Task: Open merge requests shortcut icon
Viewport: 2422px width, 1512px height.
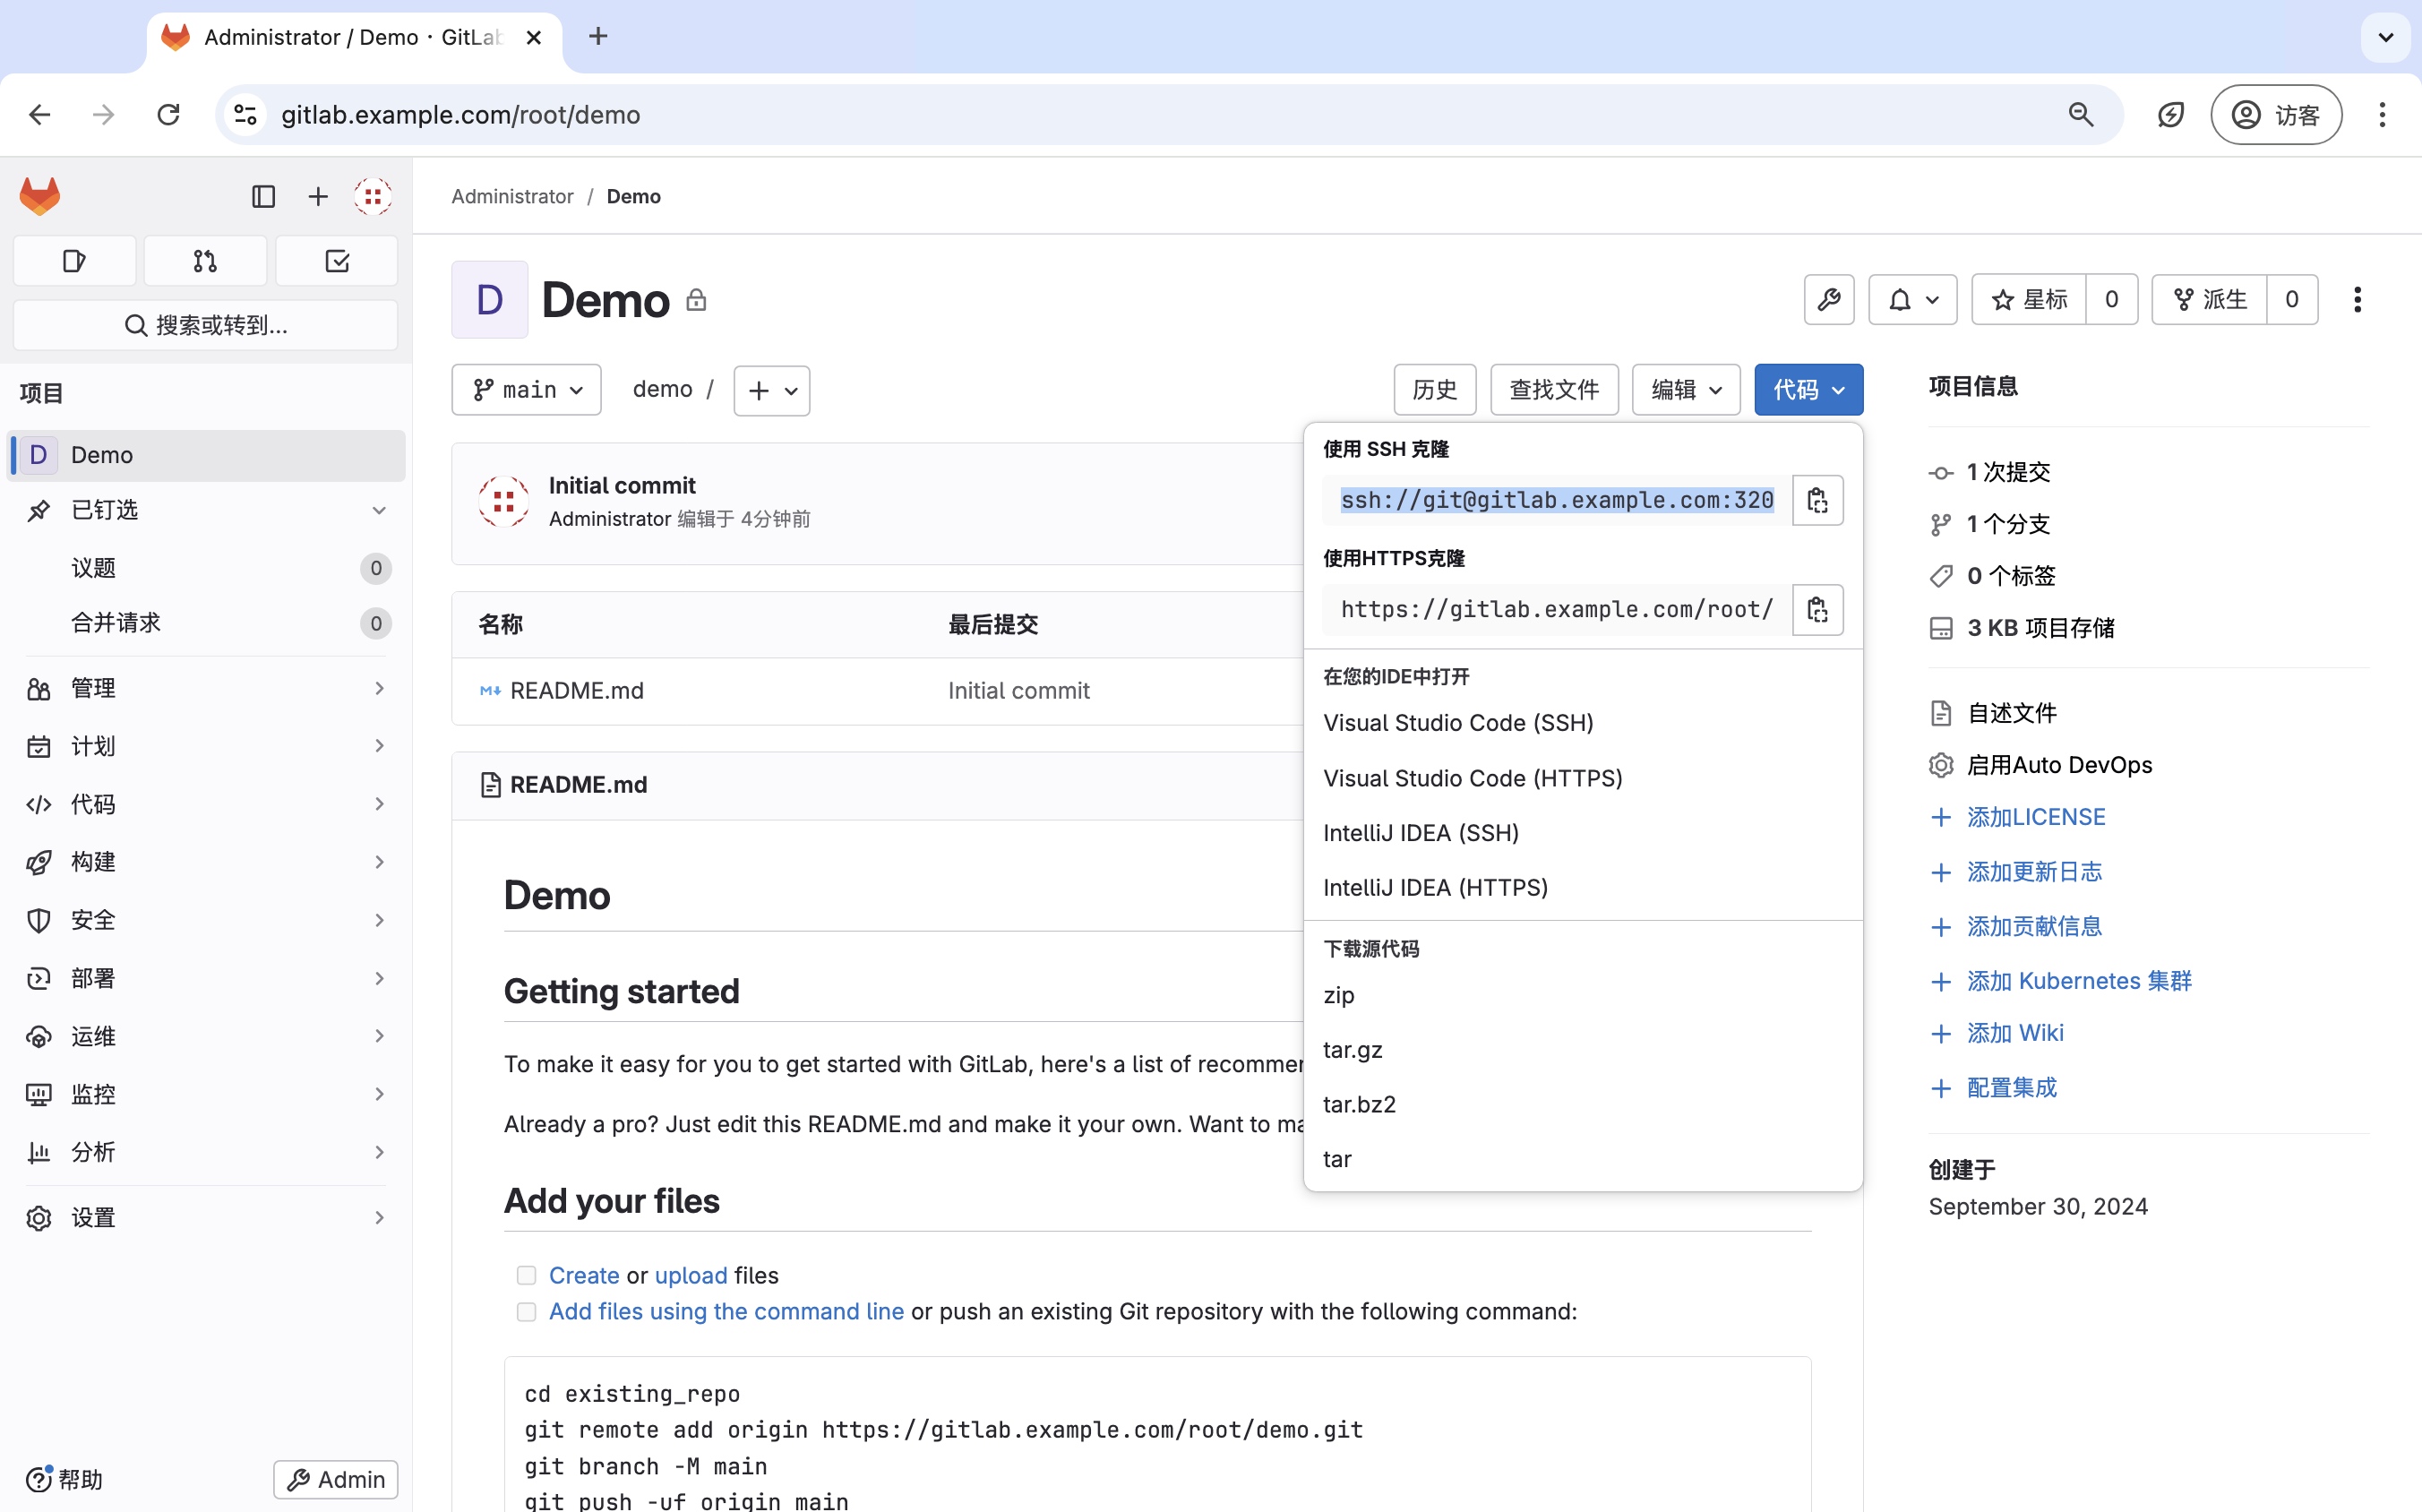Action: coord(205,261)
